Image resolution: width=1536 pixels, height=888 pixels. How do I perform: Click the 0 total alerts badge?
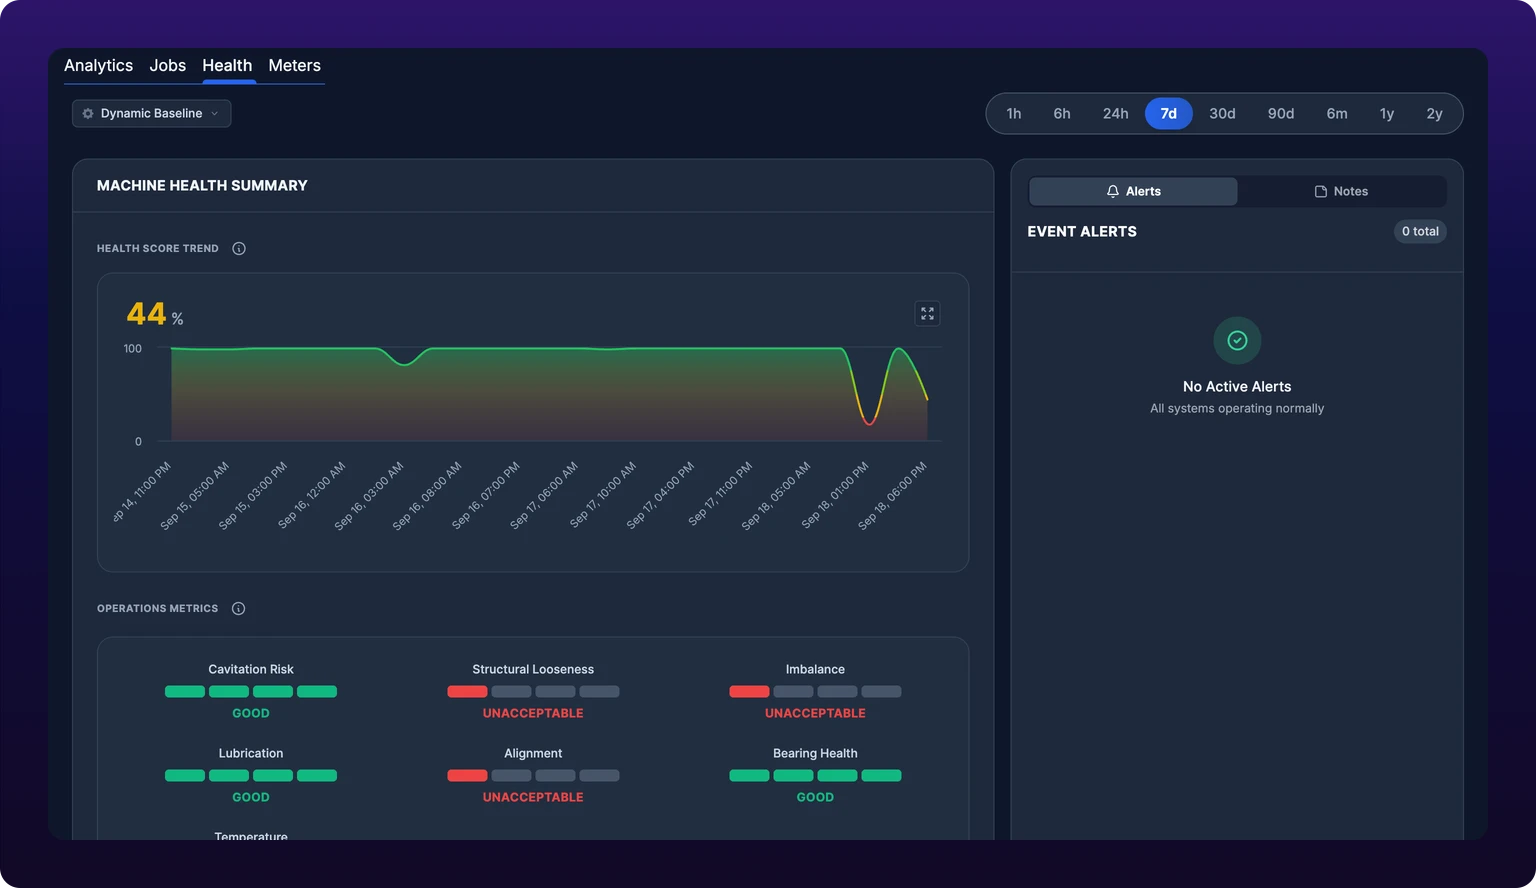tap(1420, 231)
